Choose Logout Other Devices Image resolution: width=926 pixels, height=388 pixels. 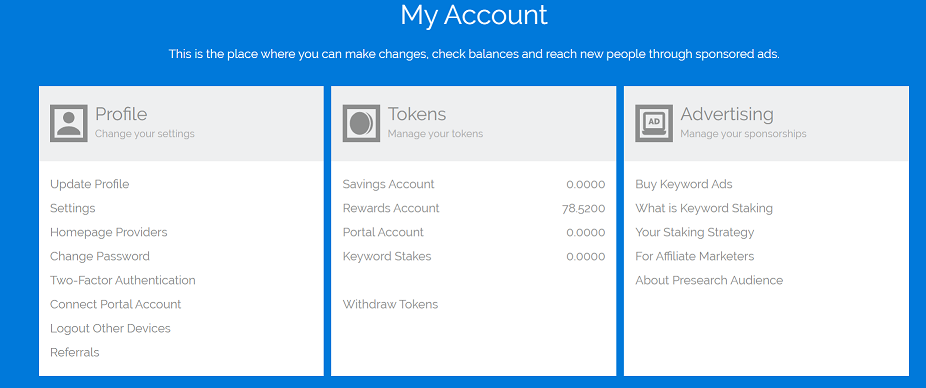(110, 328)
